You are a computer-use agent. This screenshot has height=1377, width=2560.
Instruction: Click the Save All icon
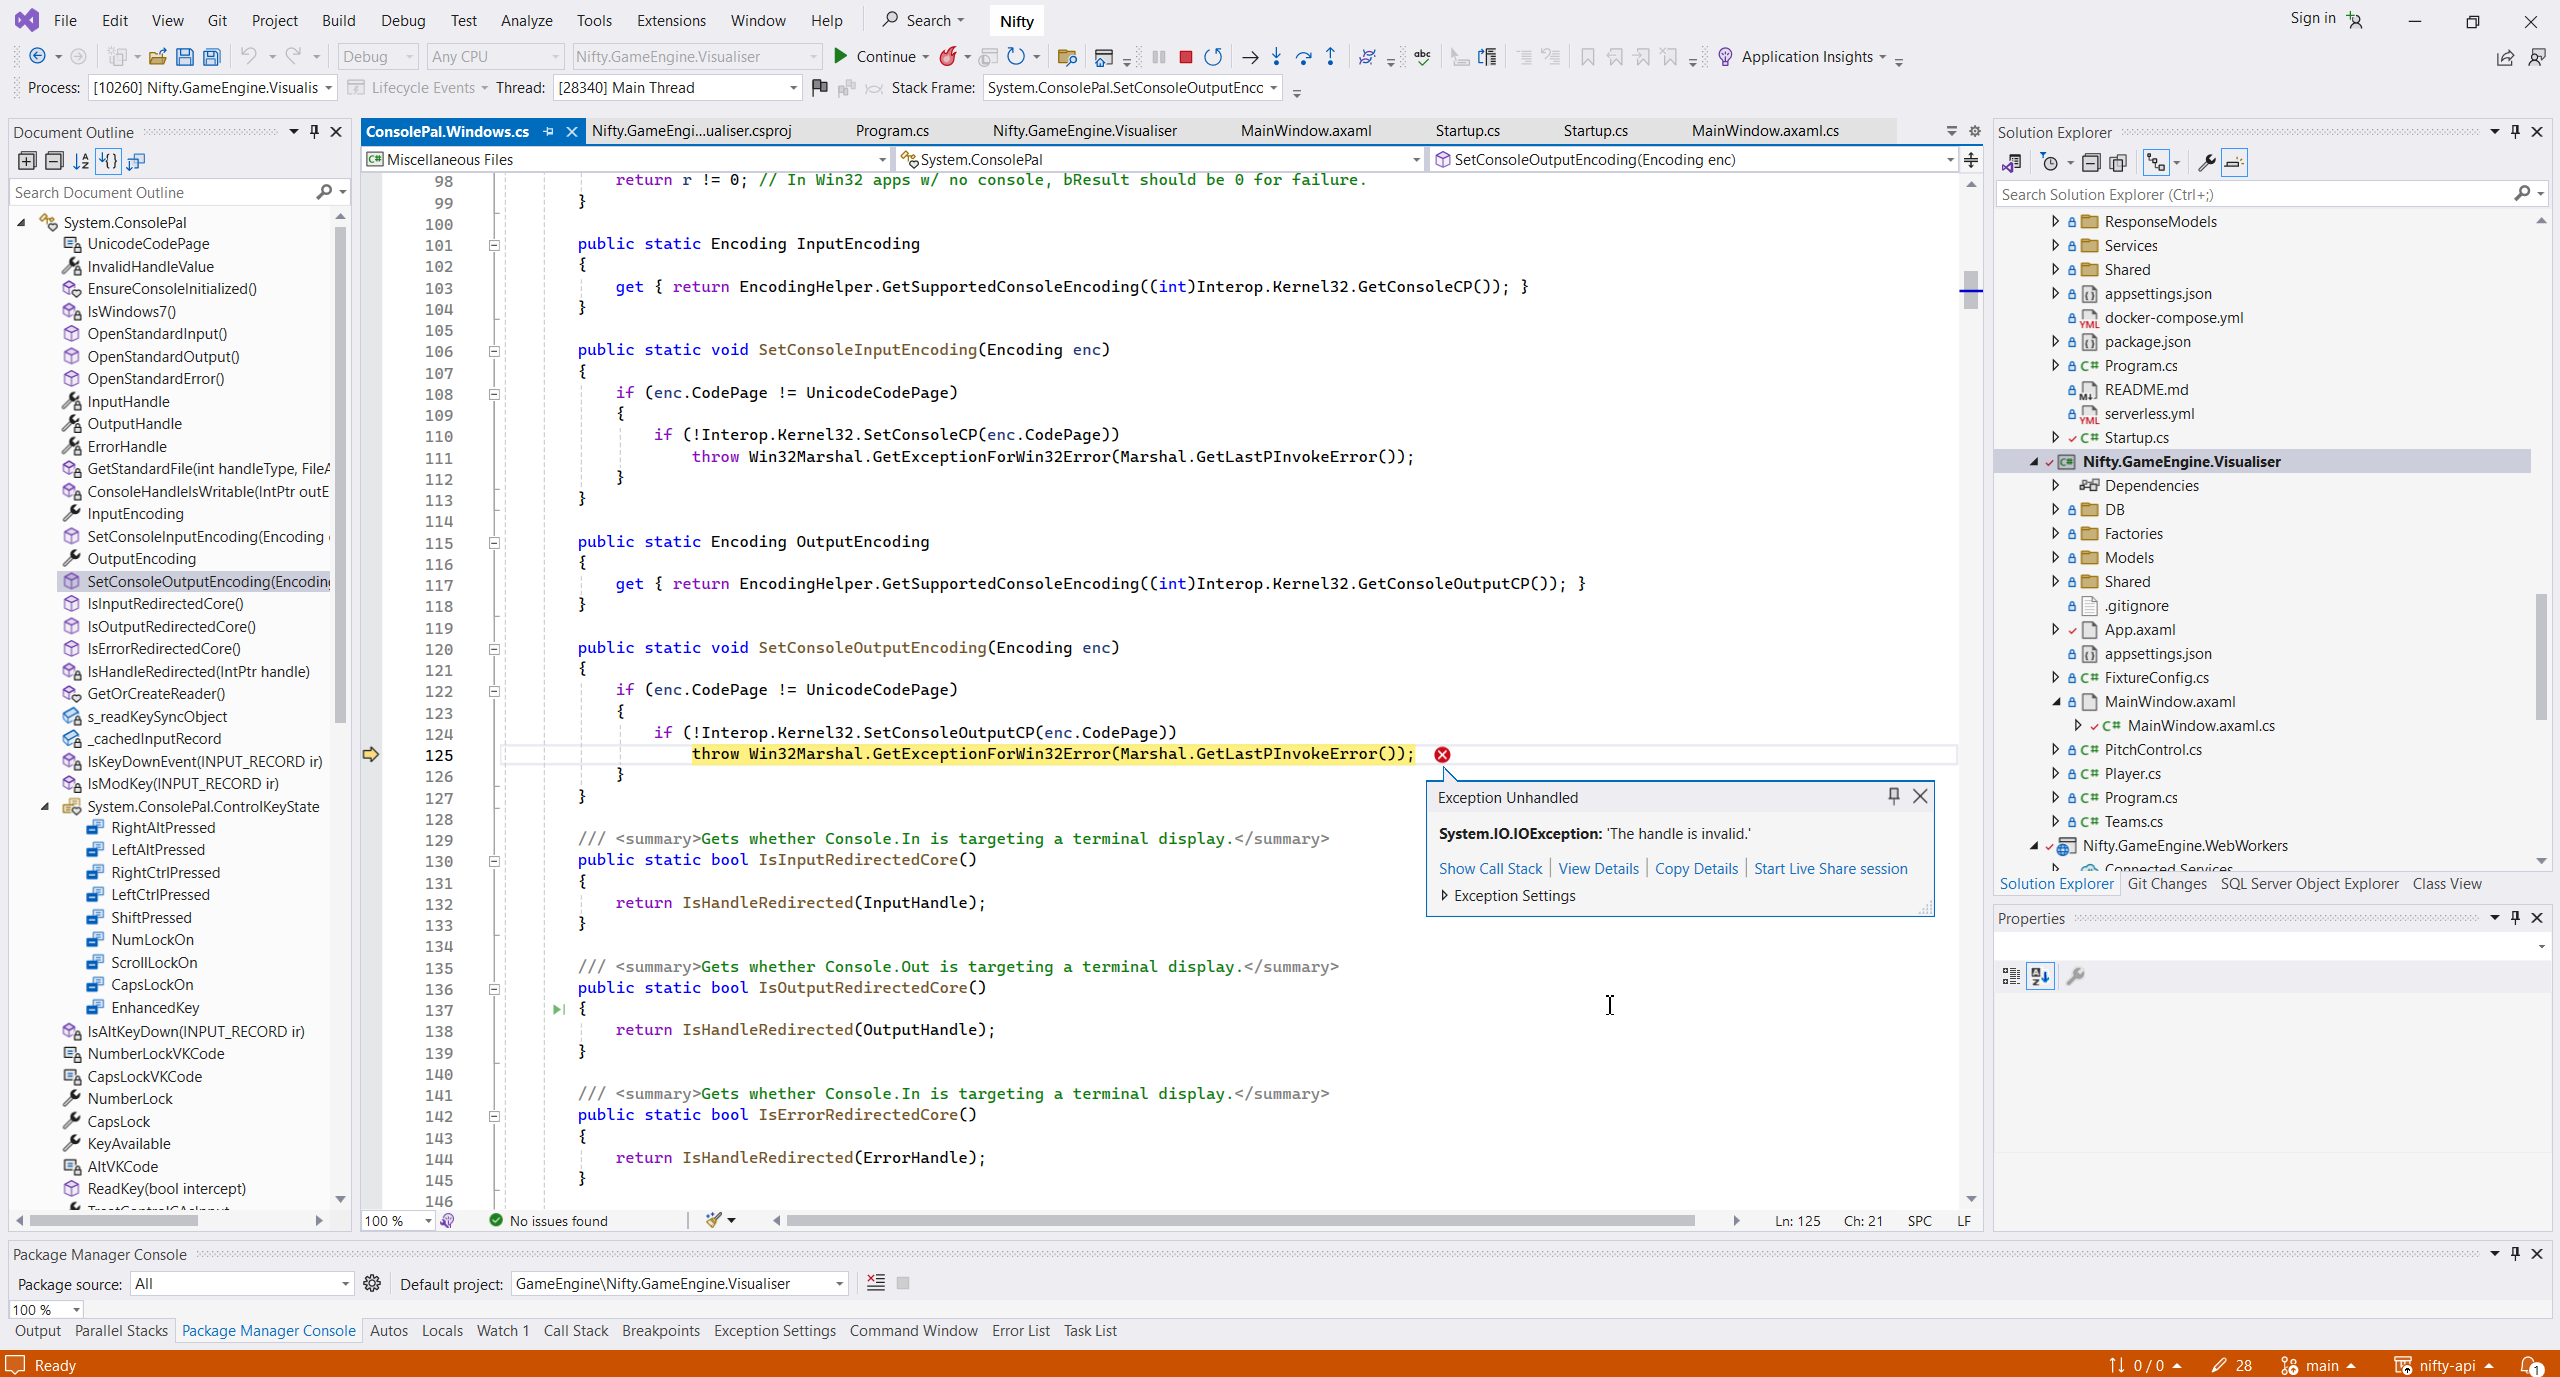pos(211,57)
